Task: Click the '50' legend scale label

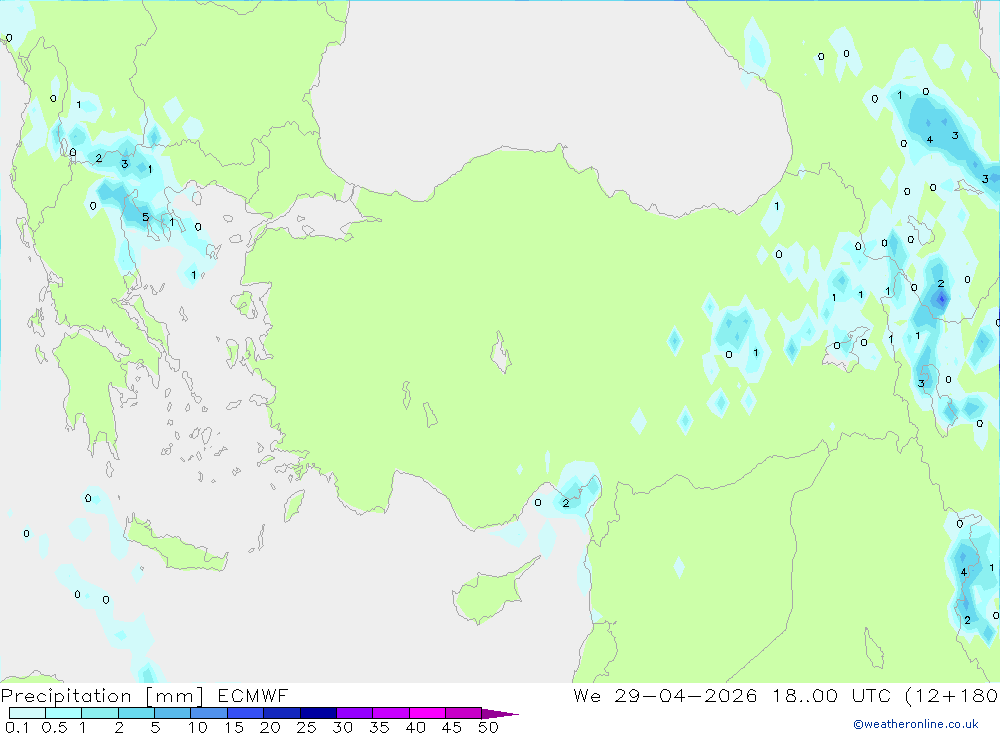Action: coord(488,727)
